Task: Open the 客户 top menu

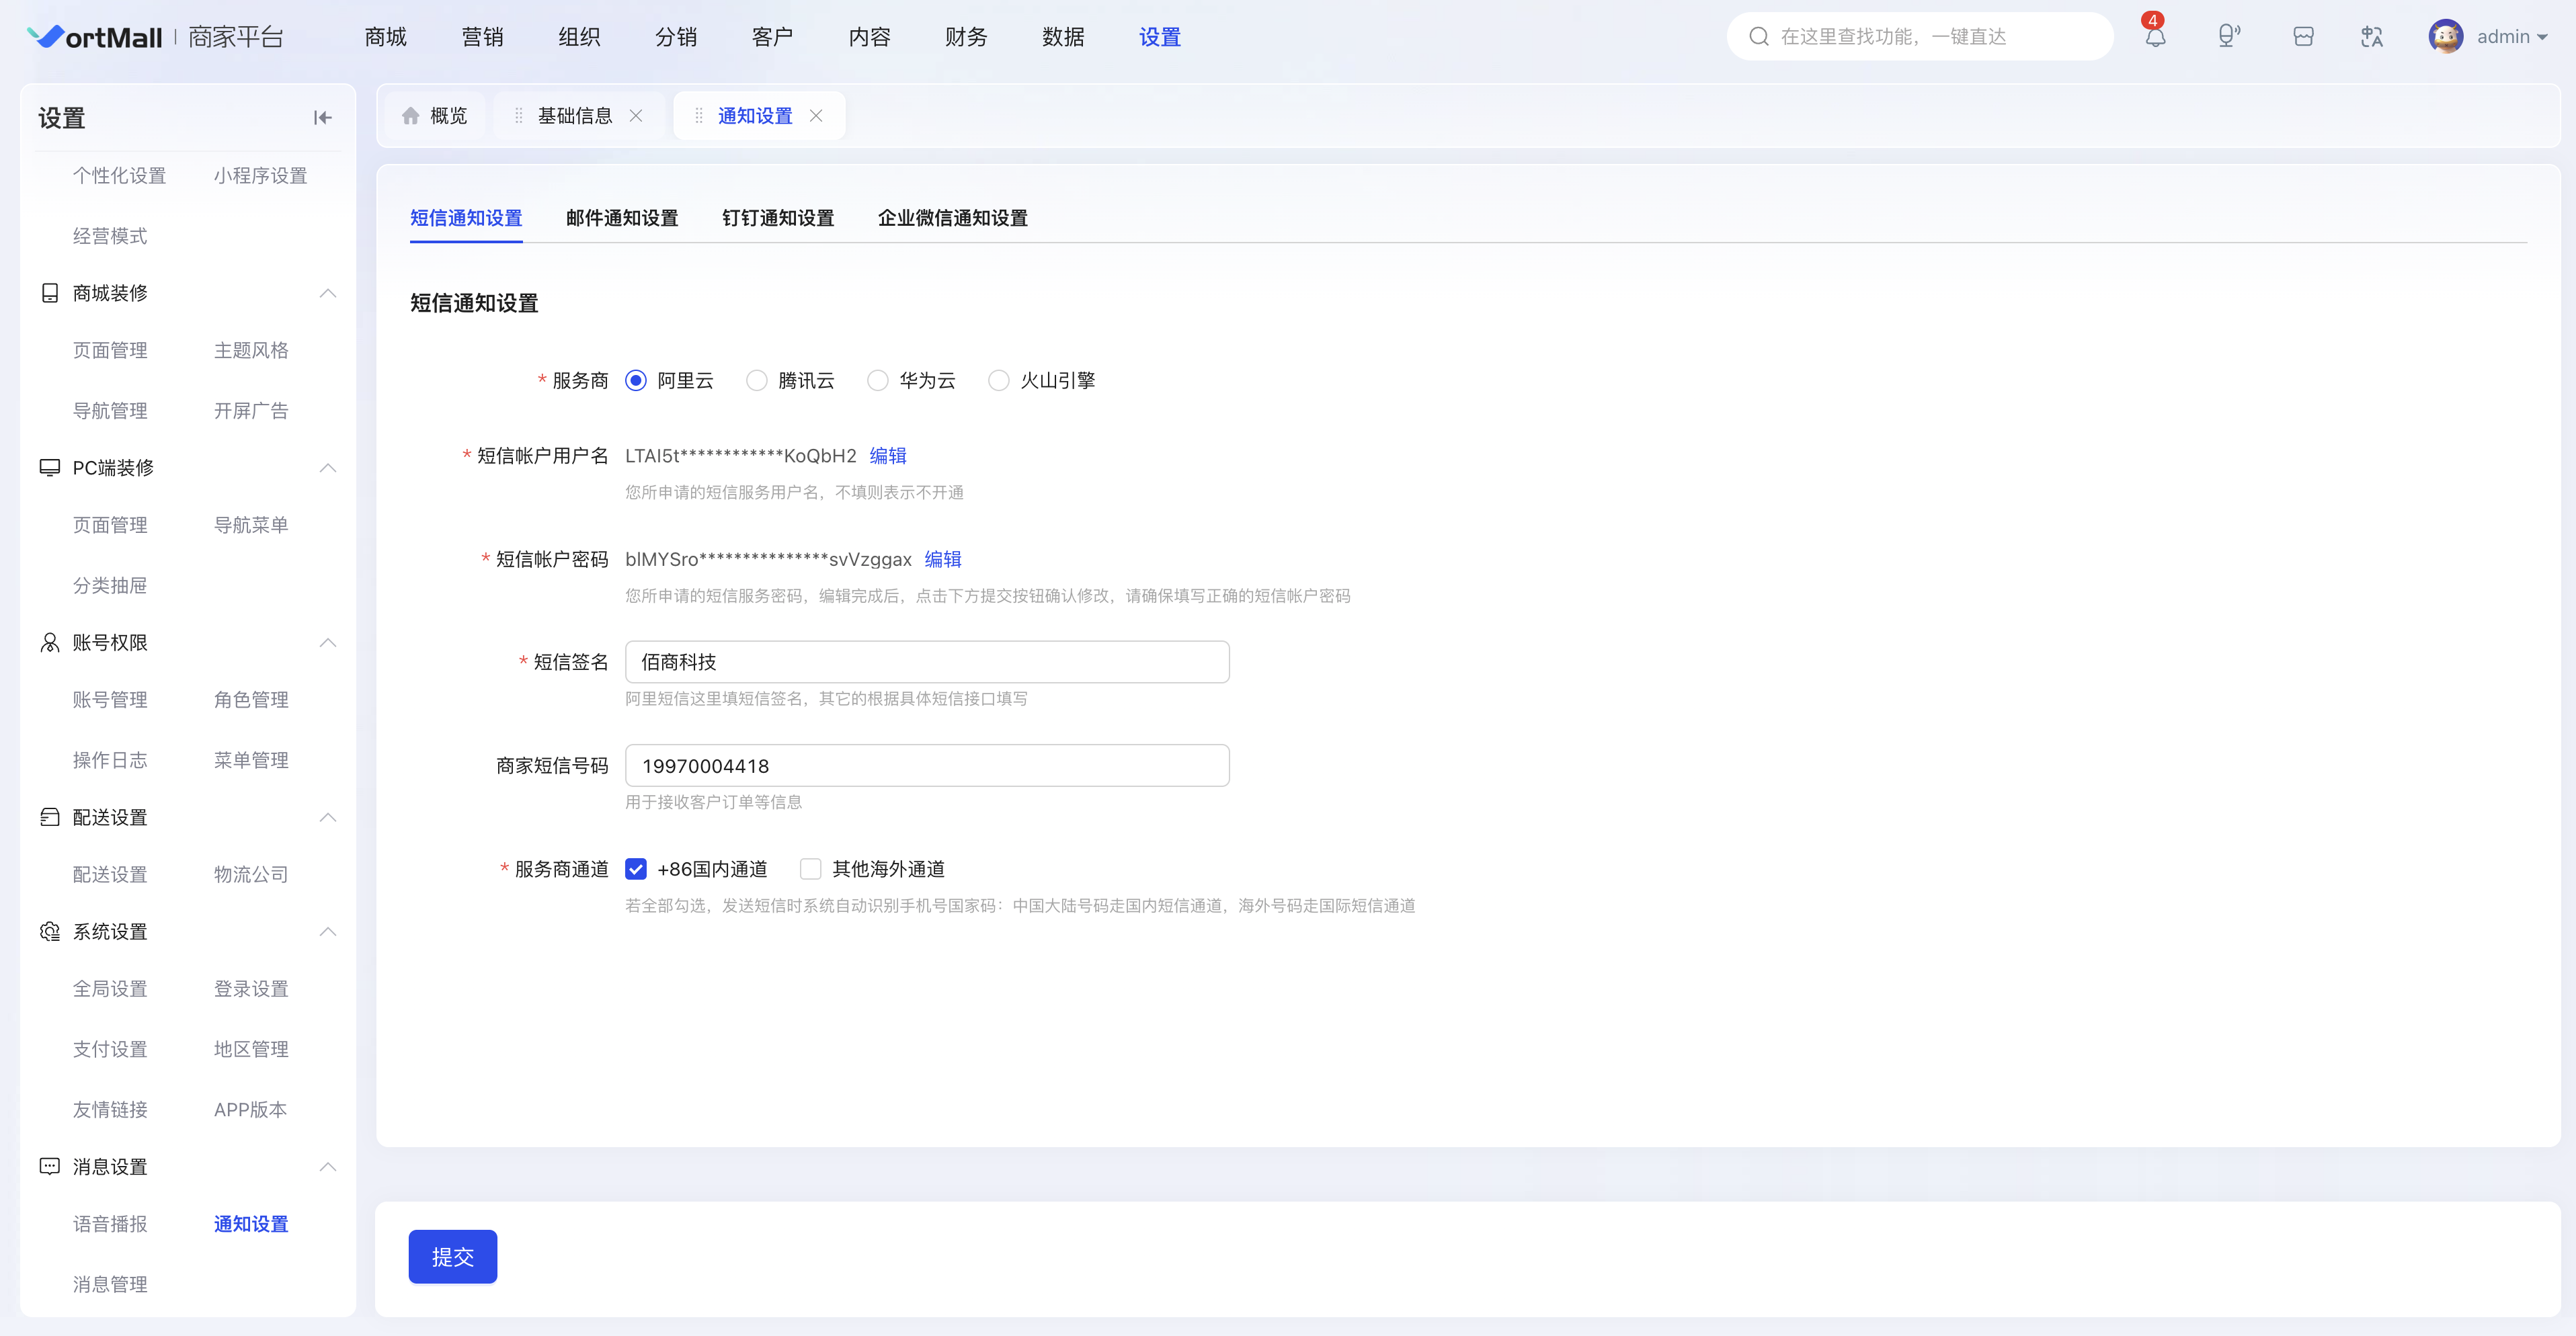Action: pyautogui.click(x=773, y=37)
